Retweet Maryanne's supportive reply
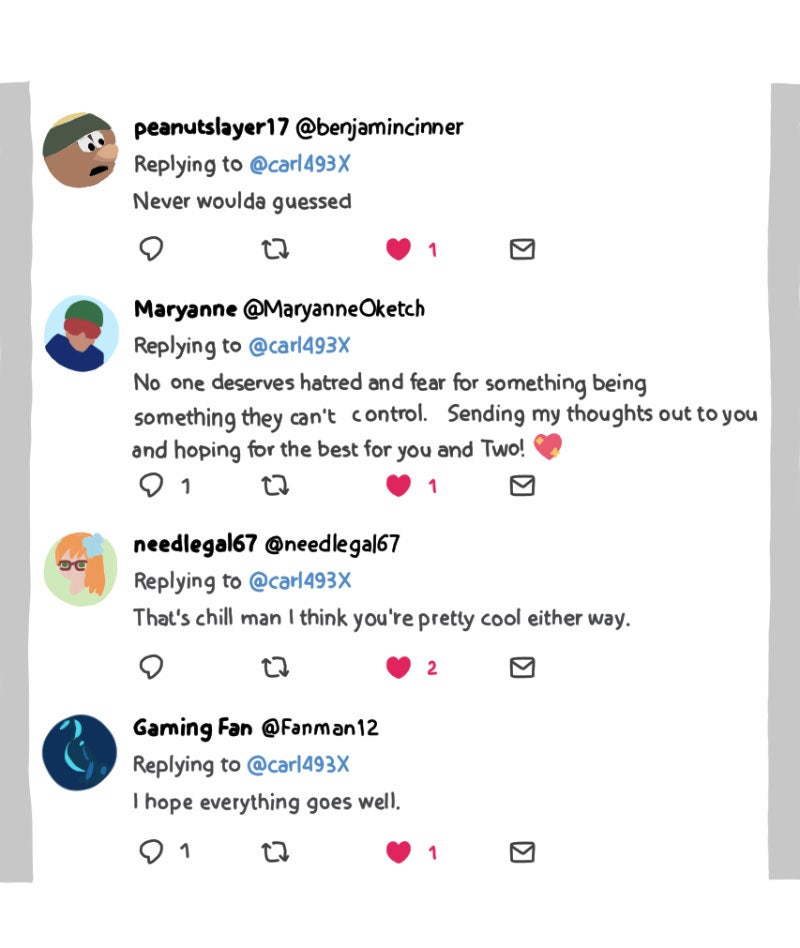The image size is (800, 948). (x=275, y=485)
